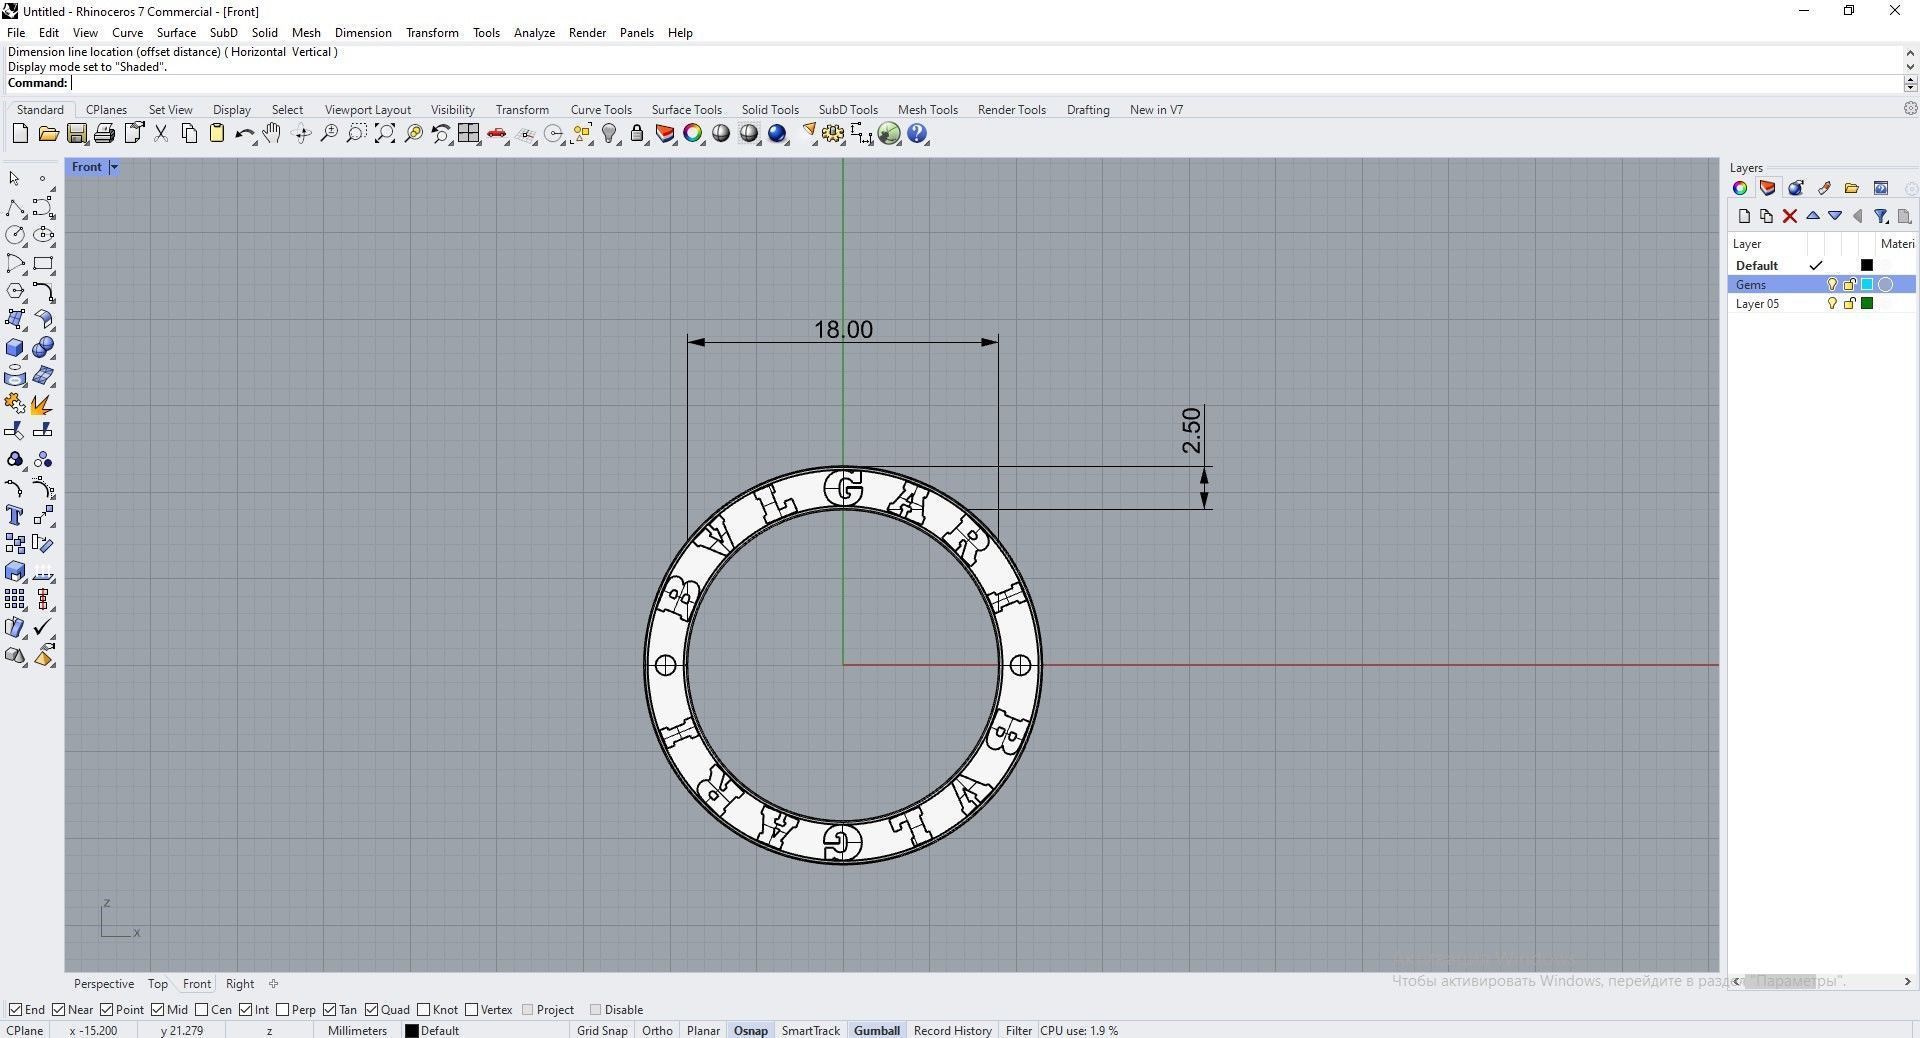Save the model with the floppy icon
Screen dimensions: 1920x1038
pos(76,134)
